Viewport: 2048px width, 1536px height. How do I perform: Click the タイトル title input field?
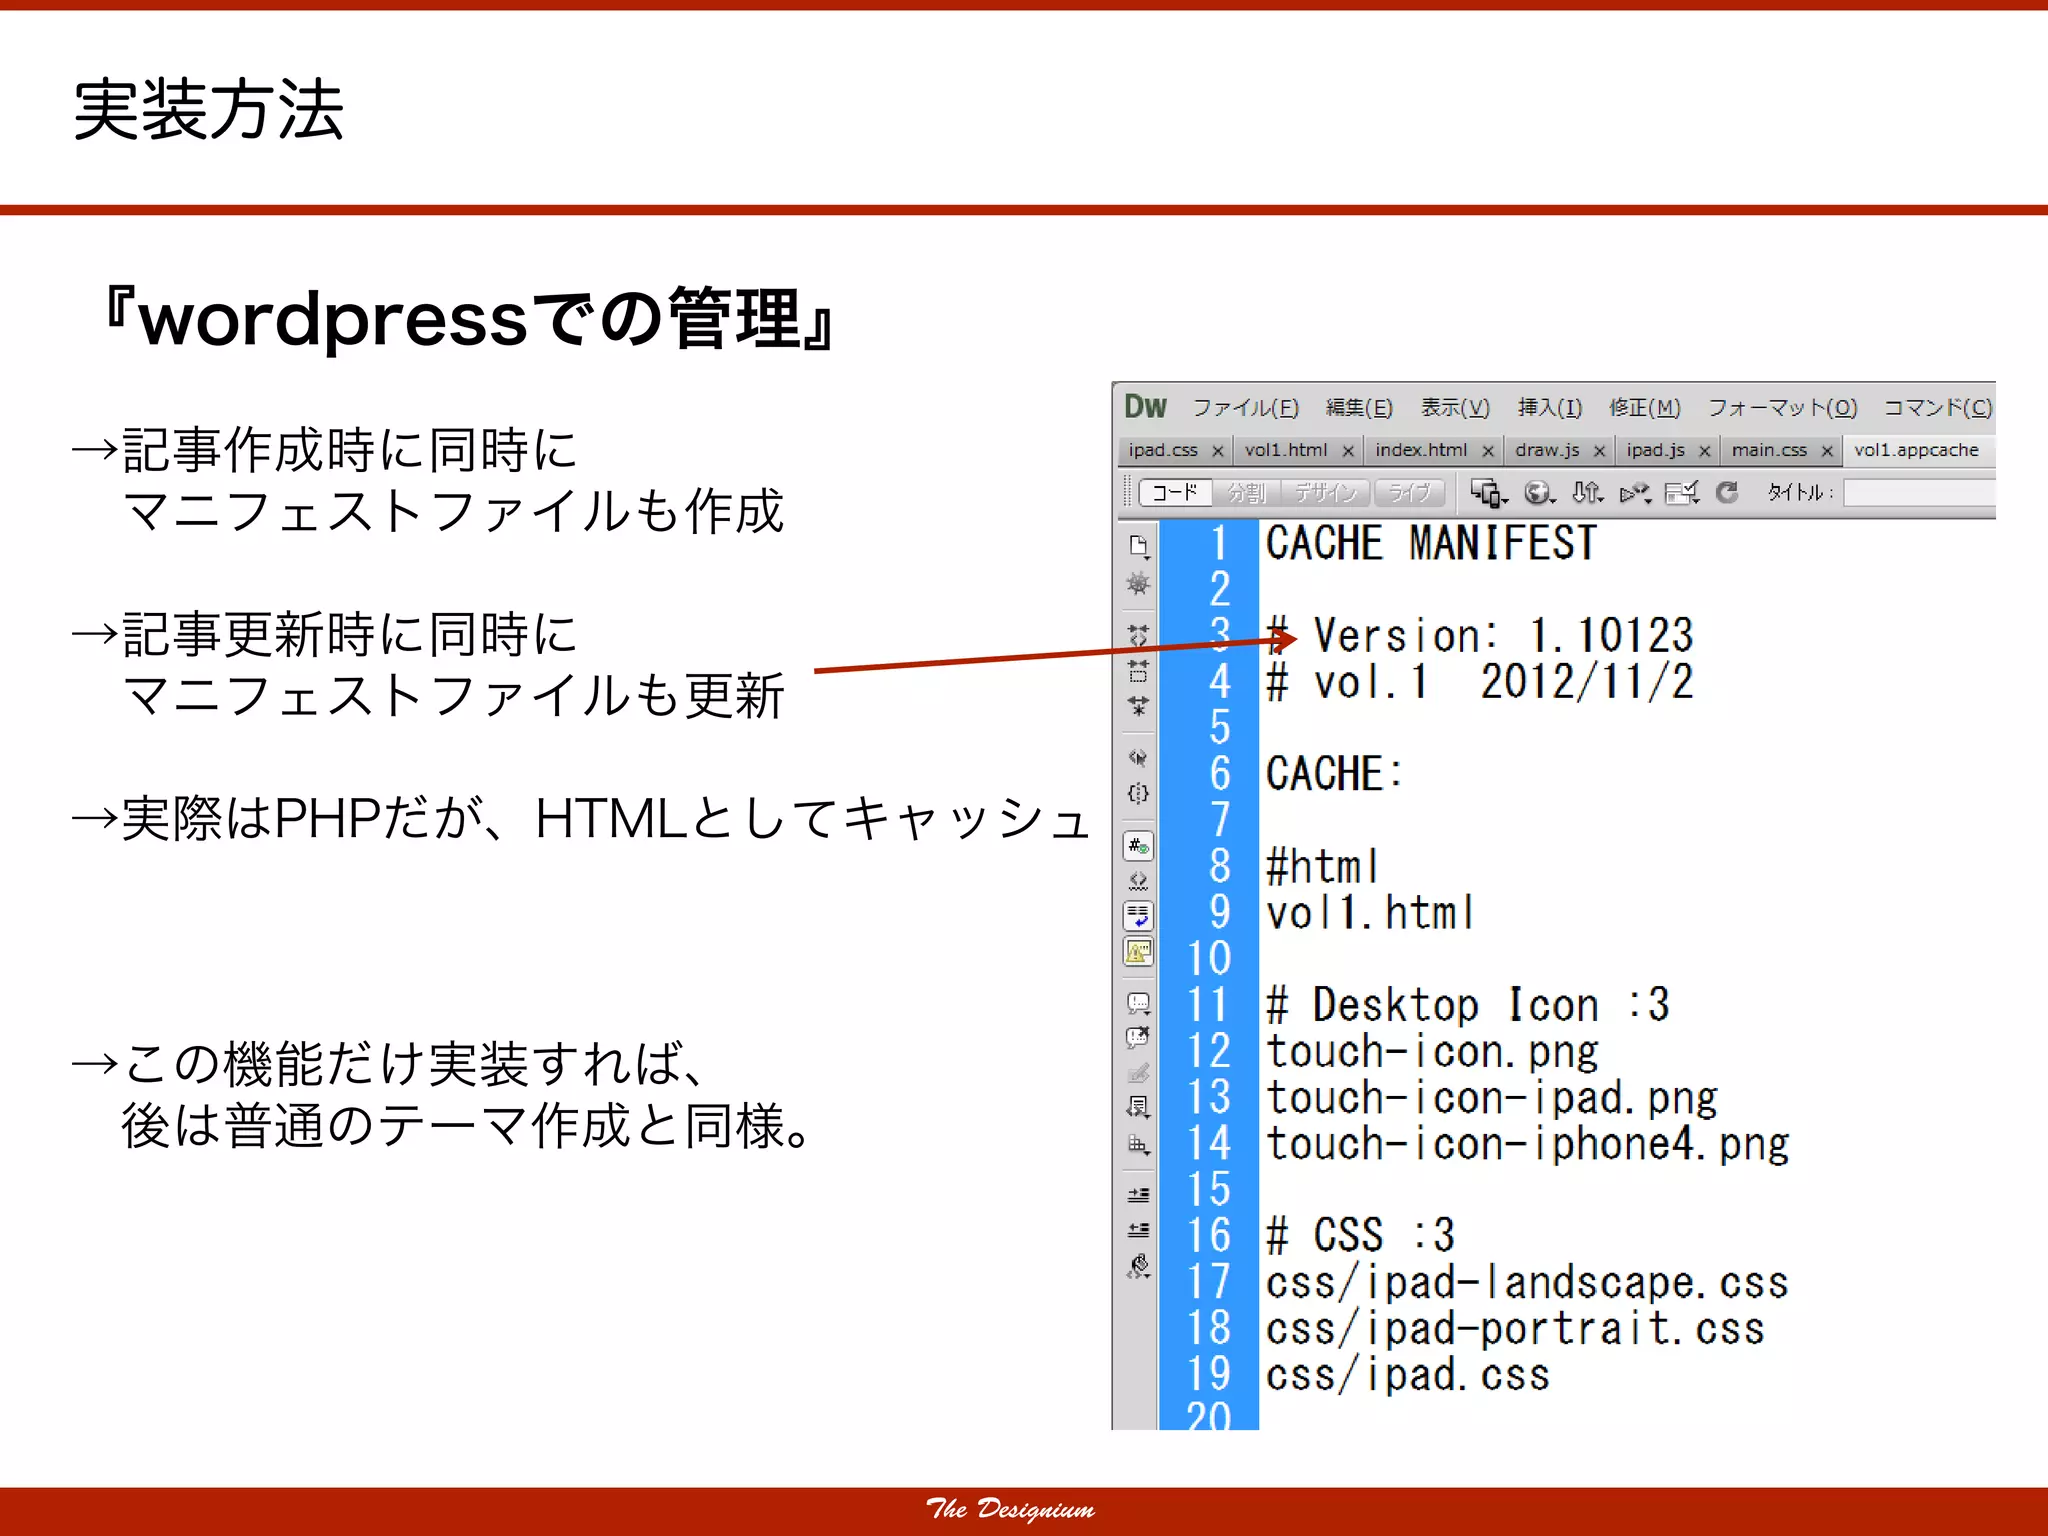tap(1919, 493)
